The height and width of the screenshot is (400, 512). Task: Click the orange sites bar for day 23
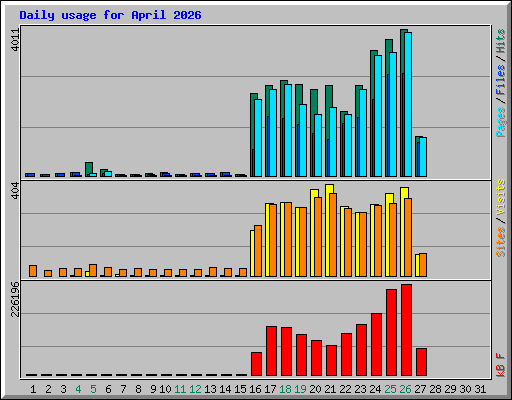pyautogui.click(x=363, y=244)
